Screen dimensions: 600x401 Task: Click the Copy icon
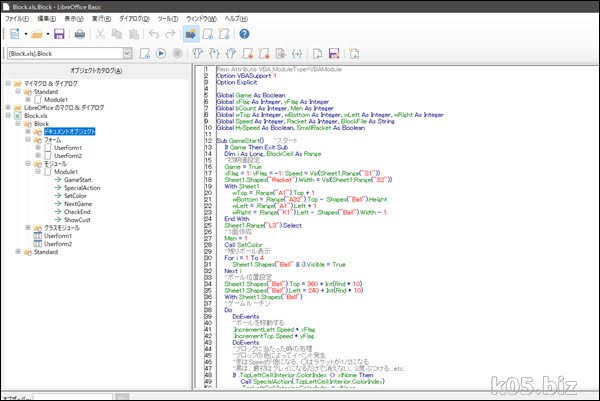pos(117,34)
